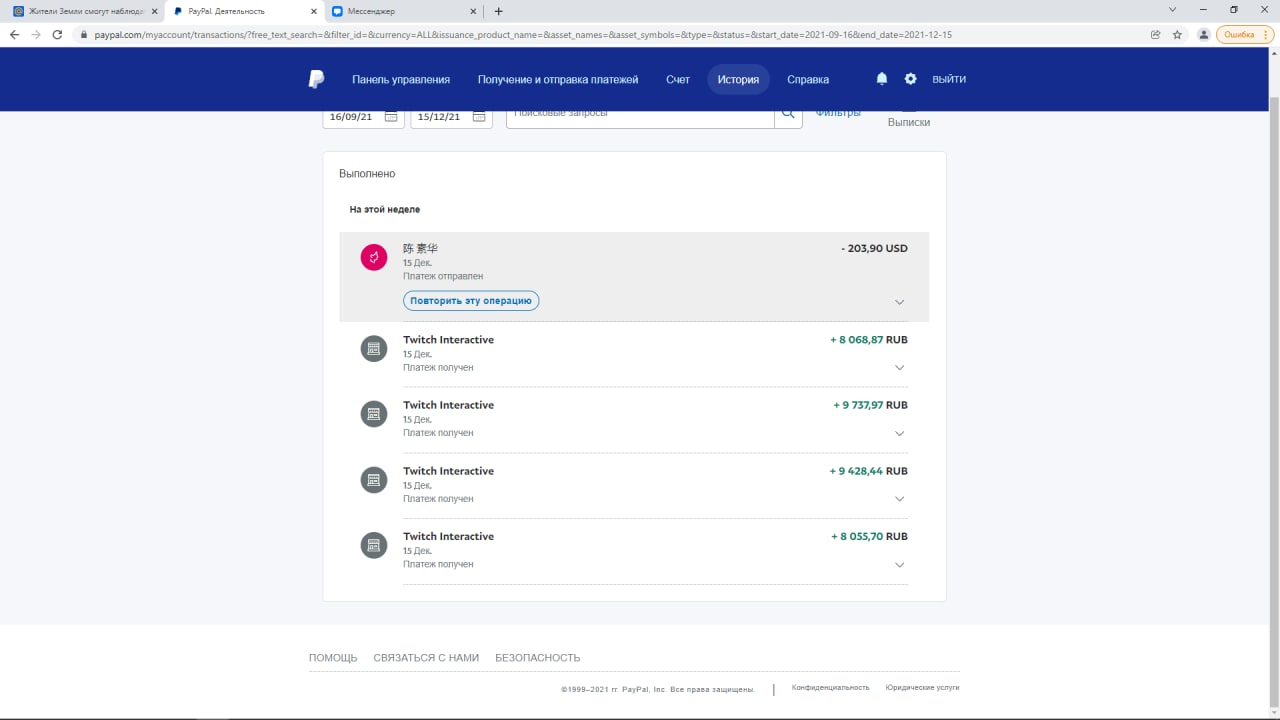
Task: Click the Выйти logout link
Action: point(949,79)
